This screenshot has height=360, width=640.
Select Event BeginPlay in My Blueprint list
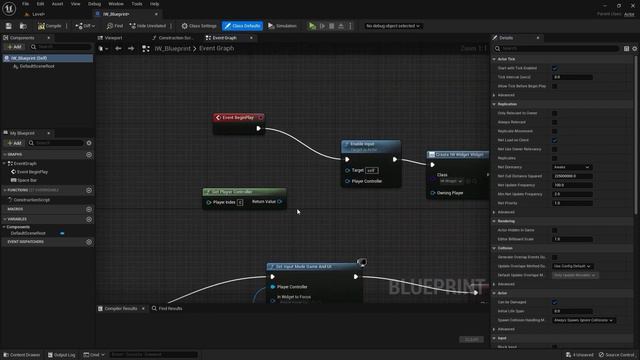pyautogui.click(x=32, y=172)
